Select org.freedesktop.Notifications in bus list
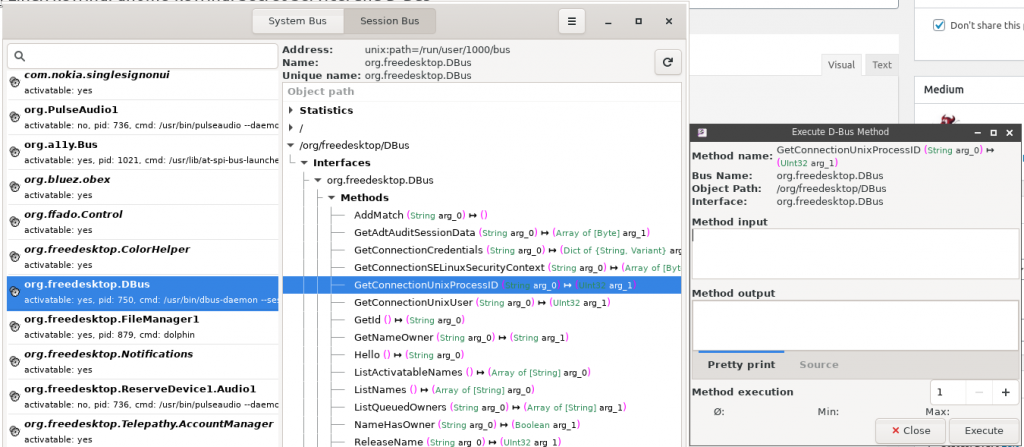Image resolution: width=1024 pixels, height=447 pixels. point(142,361)
